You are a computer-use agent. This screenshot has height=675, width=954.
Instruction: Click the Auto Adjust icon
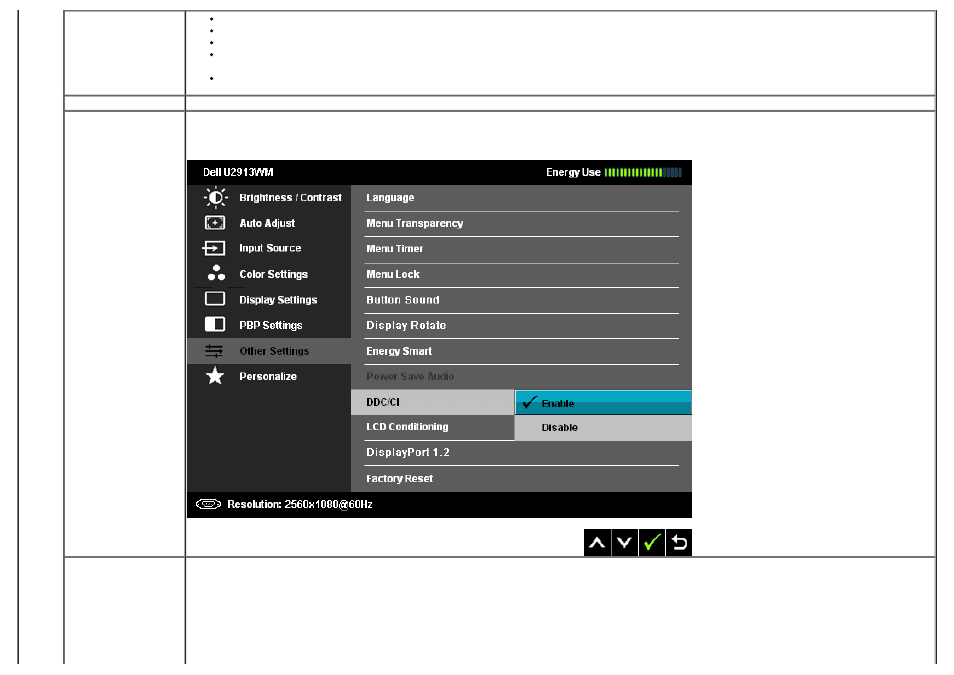215,223
